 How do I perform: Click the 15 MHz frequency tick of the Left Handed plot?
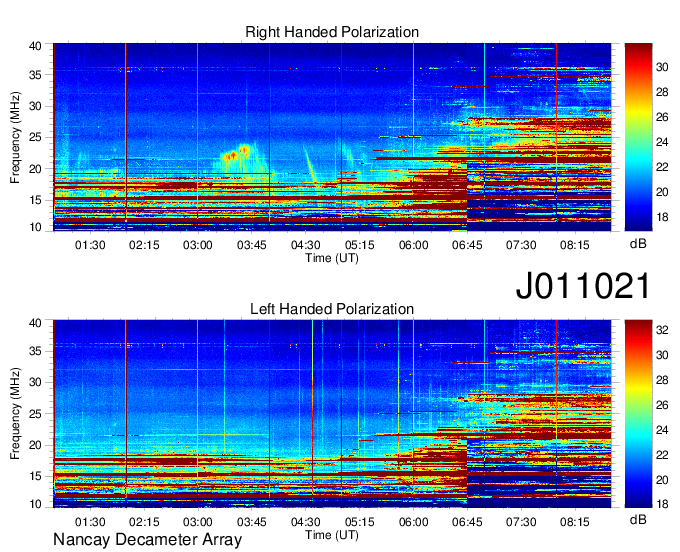click(x=36, y=476)
